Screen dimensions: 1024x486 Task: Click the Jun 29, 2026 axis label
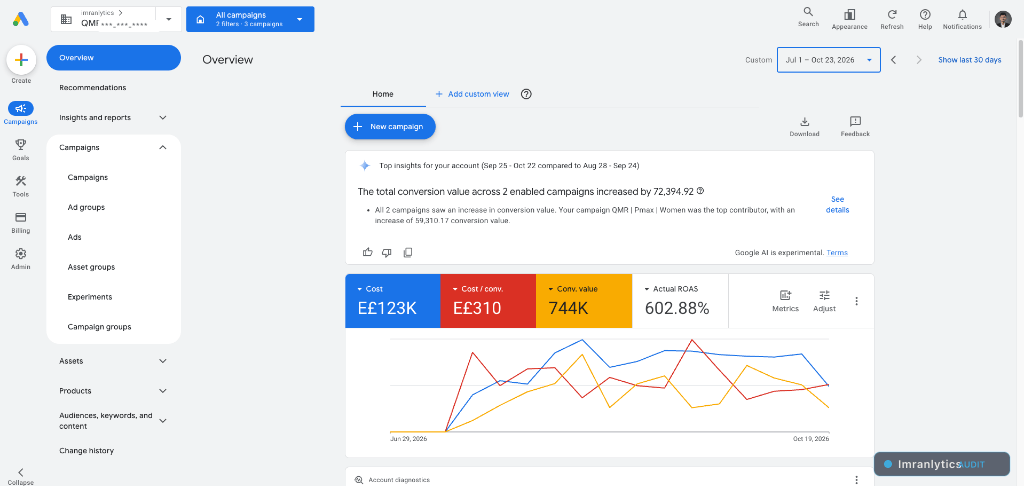click(408, 439)
